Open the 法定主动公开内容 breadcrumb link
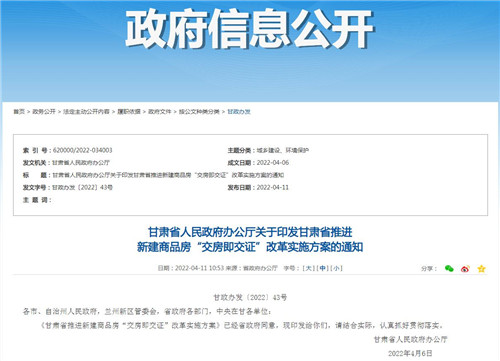Image resolution: width=500 pixels, height=361 pixels. point(86,112)
